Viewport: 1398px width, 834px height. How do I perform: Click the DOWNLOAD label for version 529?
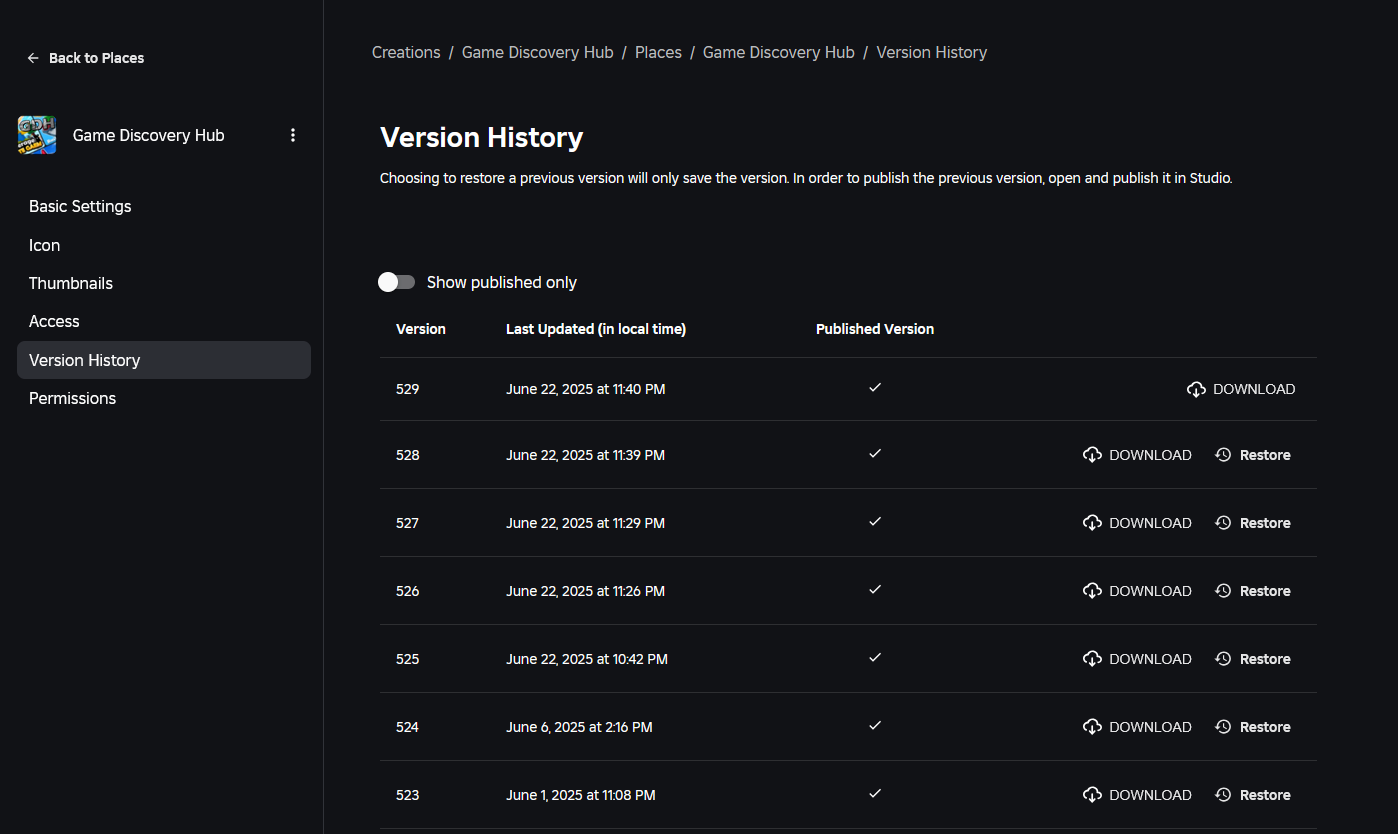pyautogui.click(x=1254, y=389)
